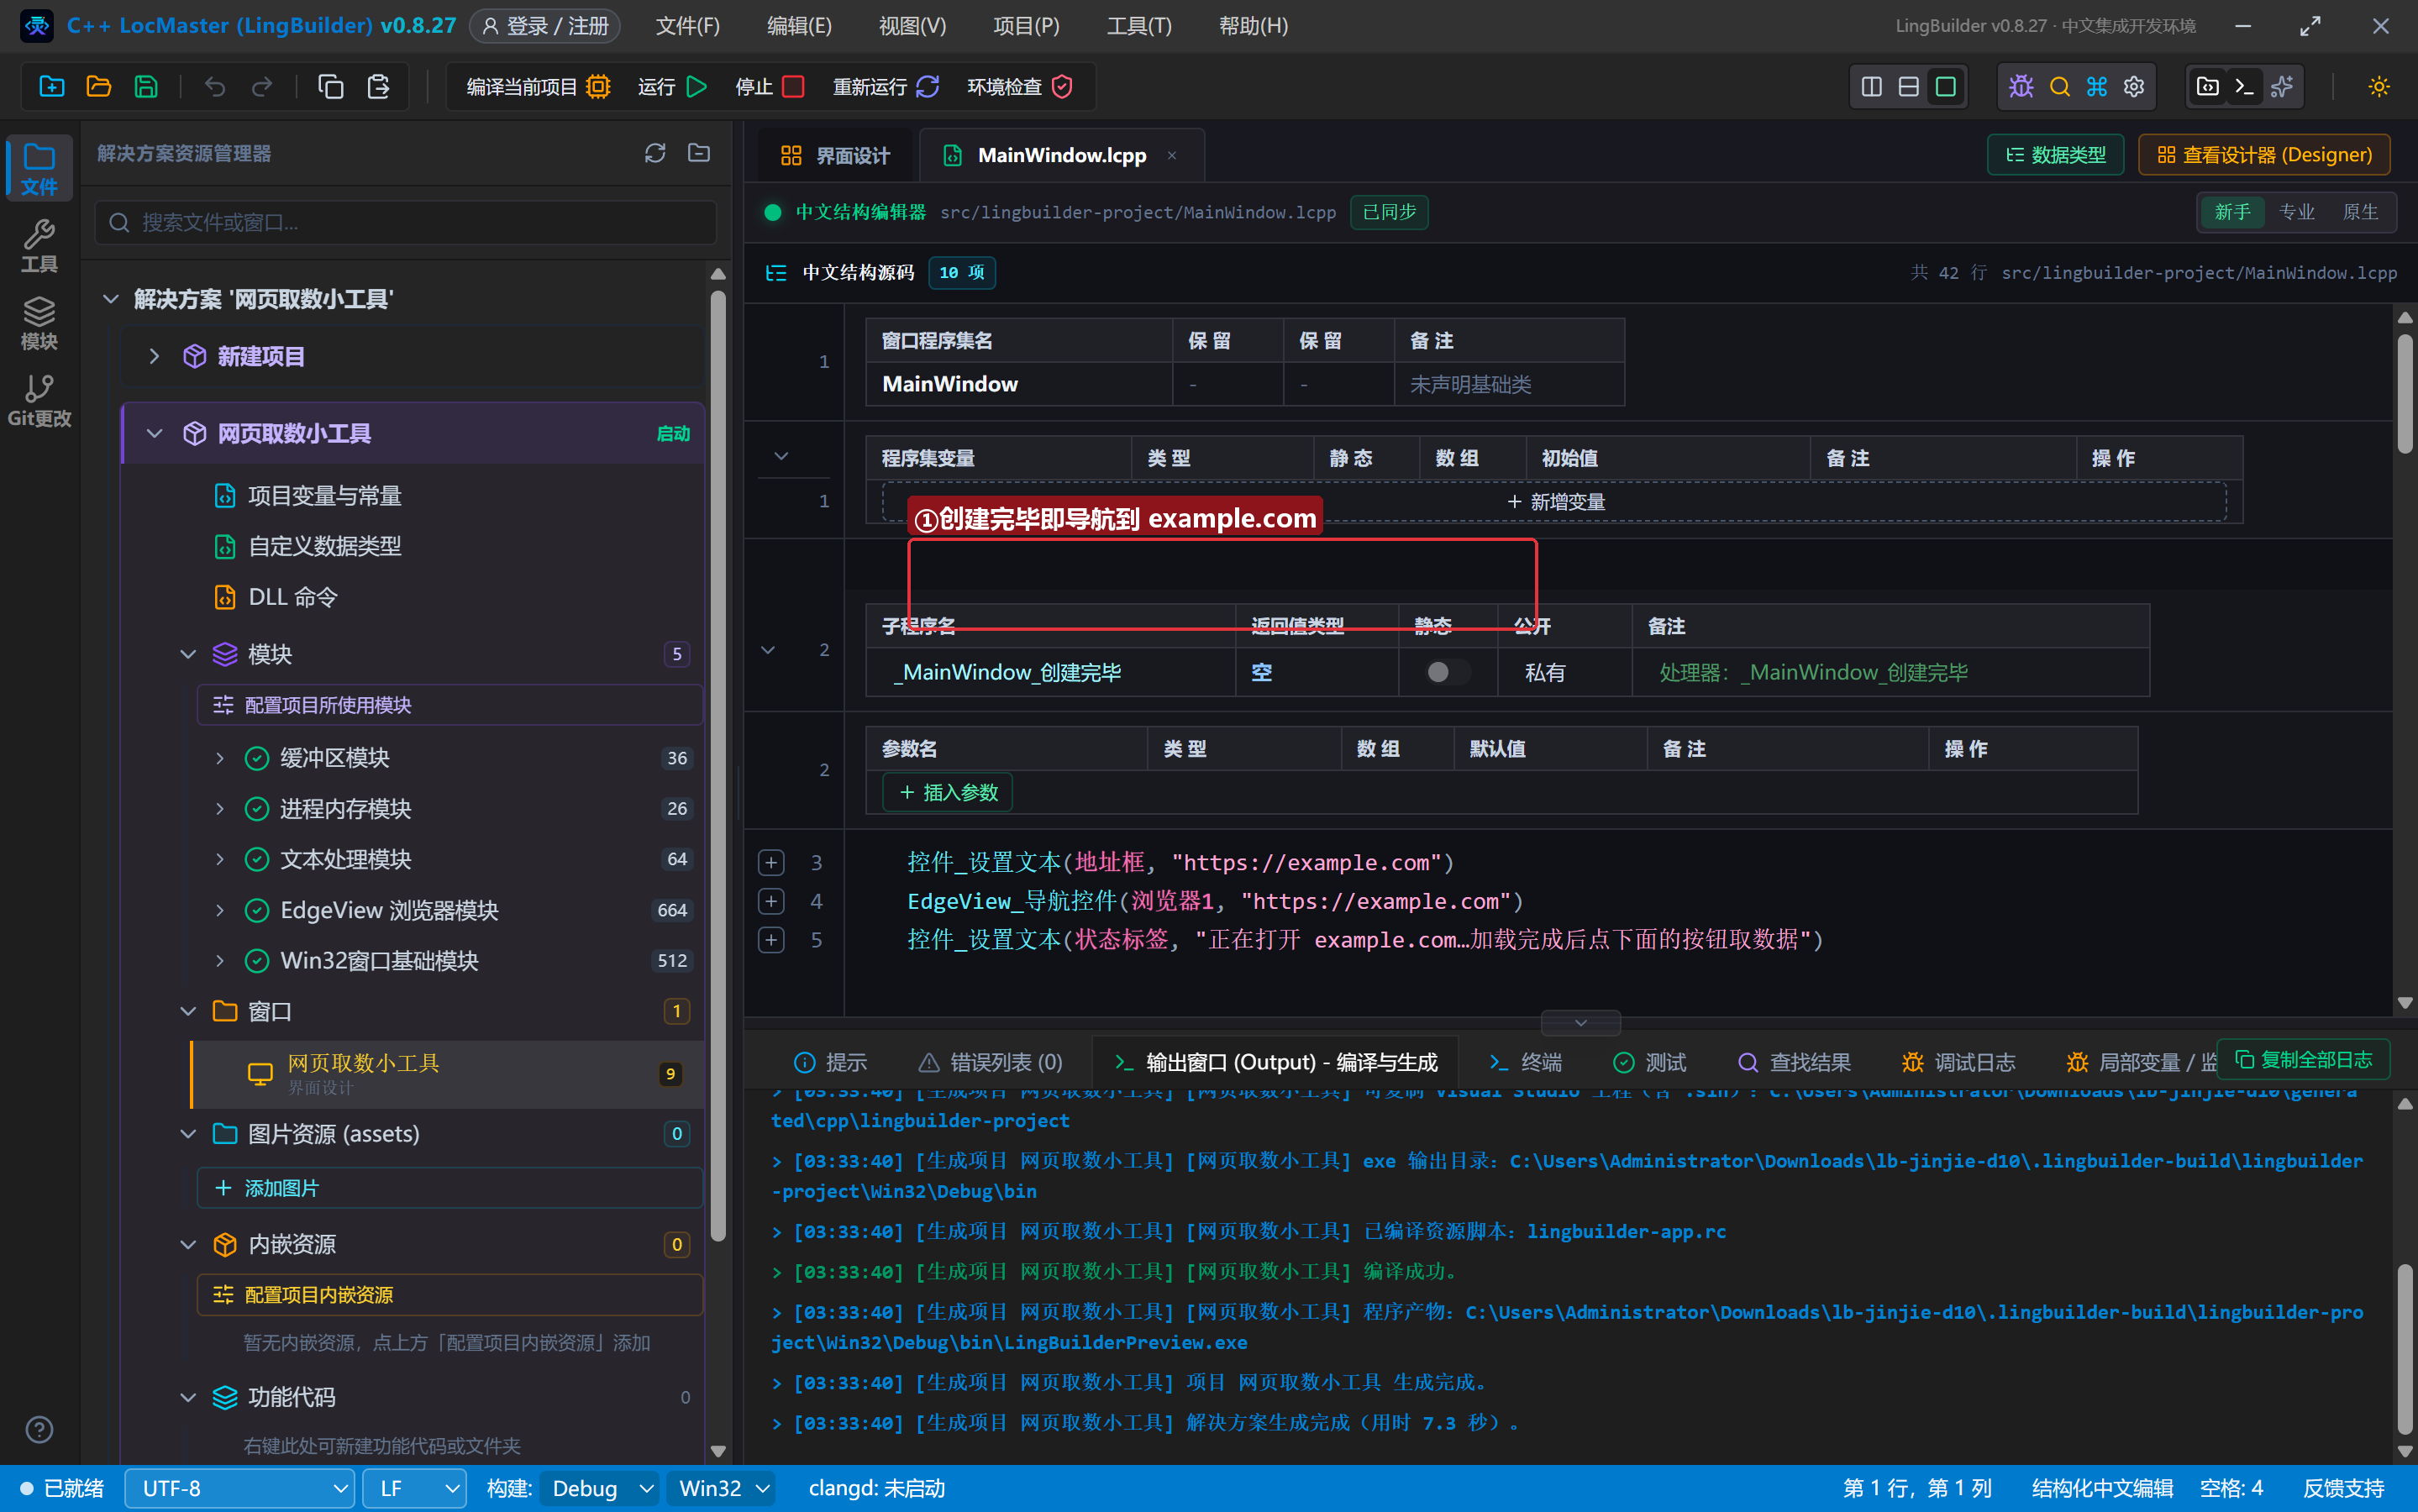Screen dimensions: 2418x1512
Task: Click the undo arrow icon
Action: [x=215, y=86]
